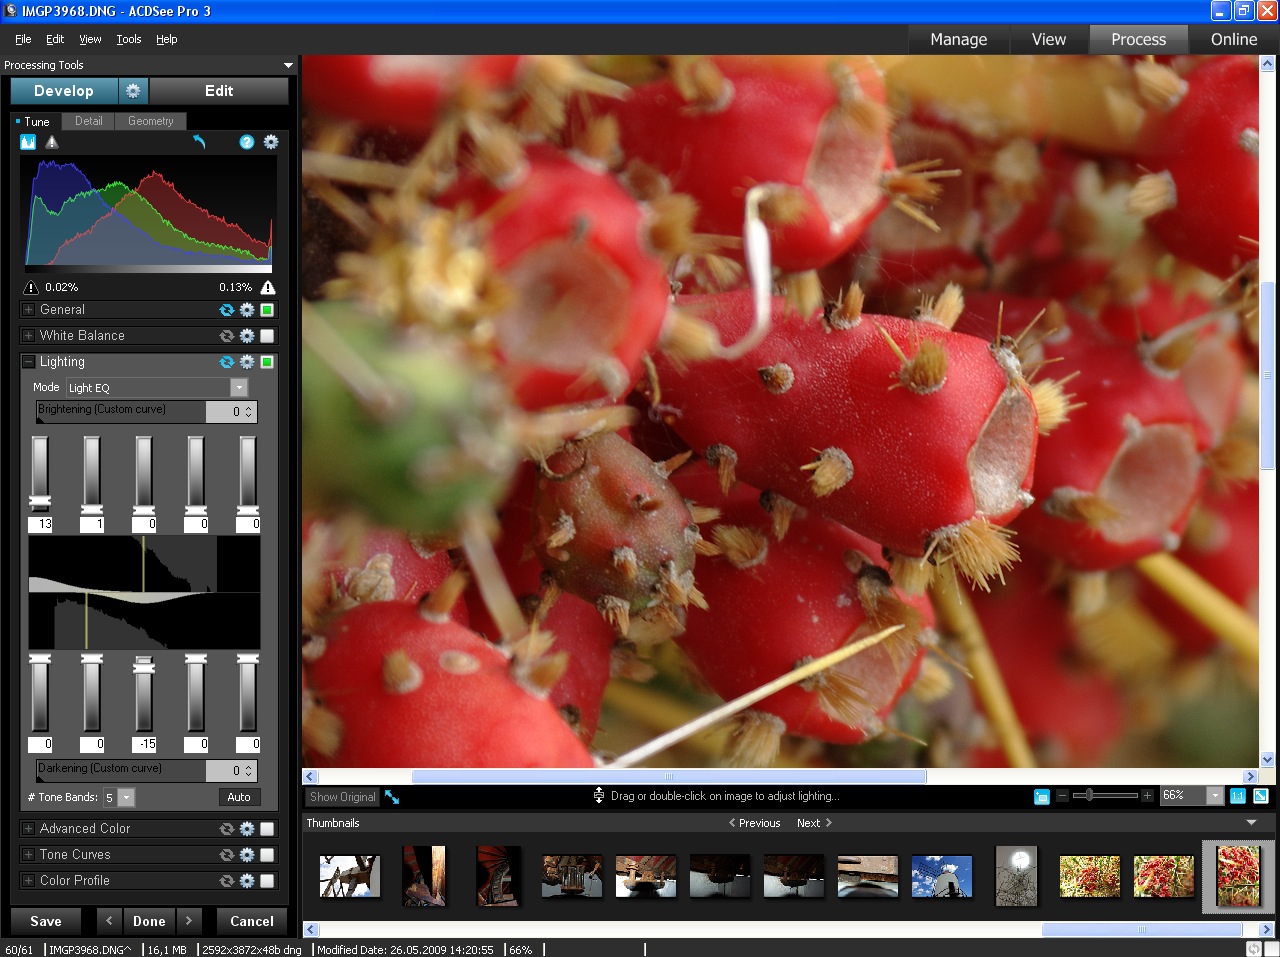The width and height of the screenshot is (1280, 957).
Task: Open the help icon beside the histogram
Action: tap(245, 141)
